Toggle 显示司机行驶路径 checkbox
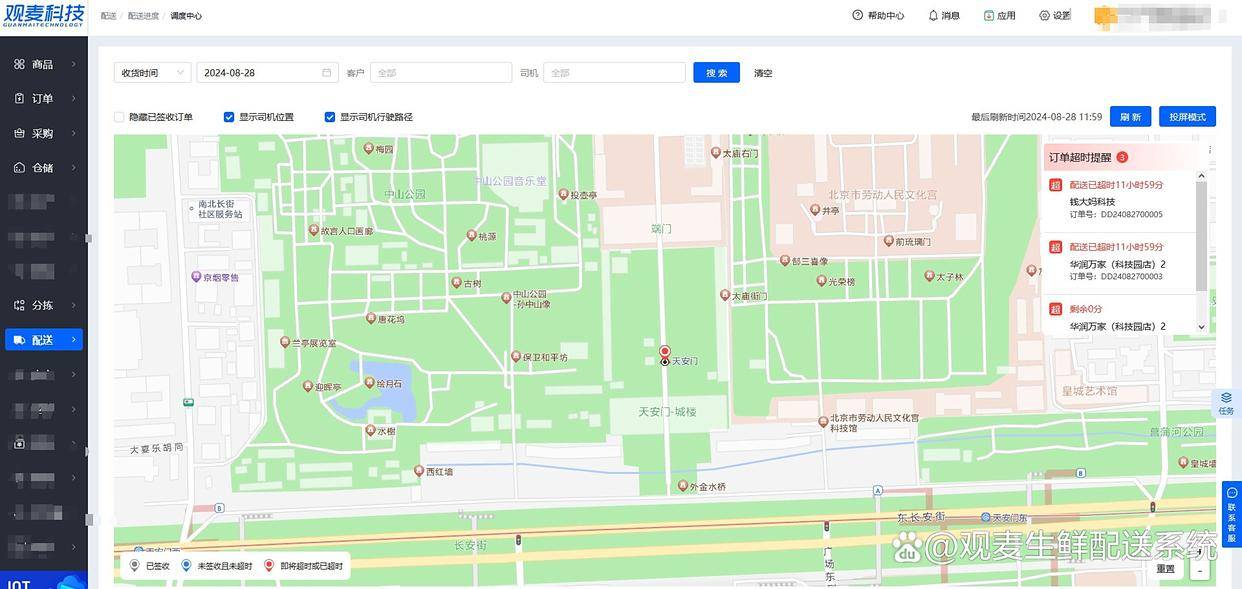1242x589 pixels. tap(330, 117)
